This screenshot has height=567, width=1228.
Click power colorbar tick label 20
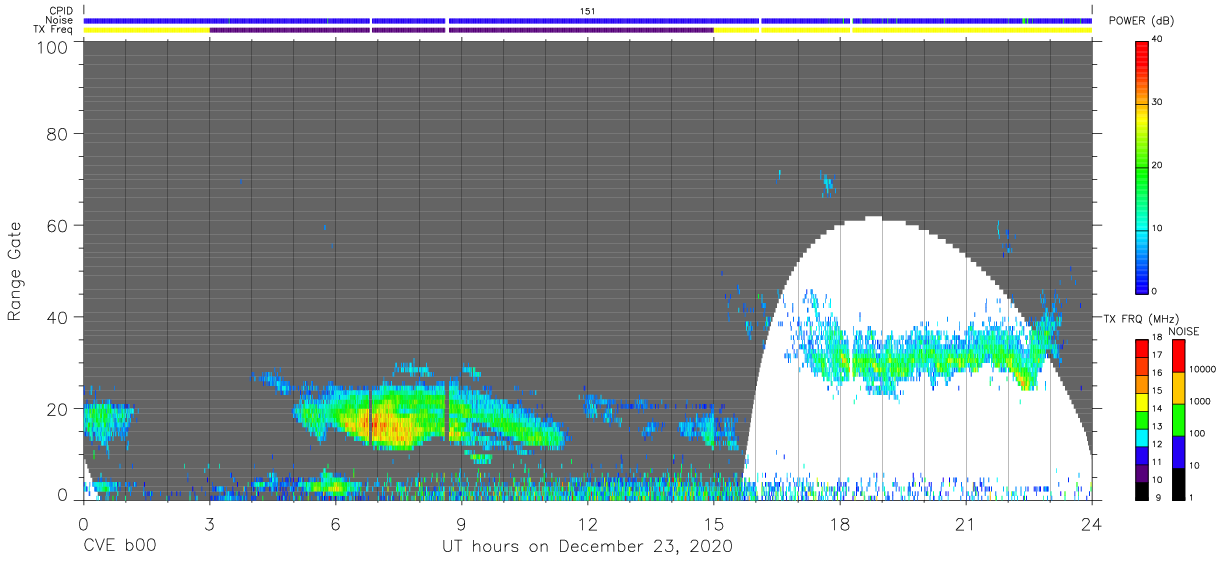click(1157, 165)
